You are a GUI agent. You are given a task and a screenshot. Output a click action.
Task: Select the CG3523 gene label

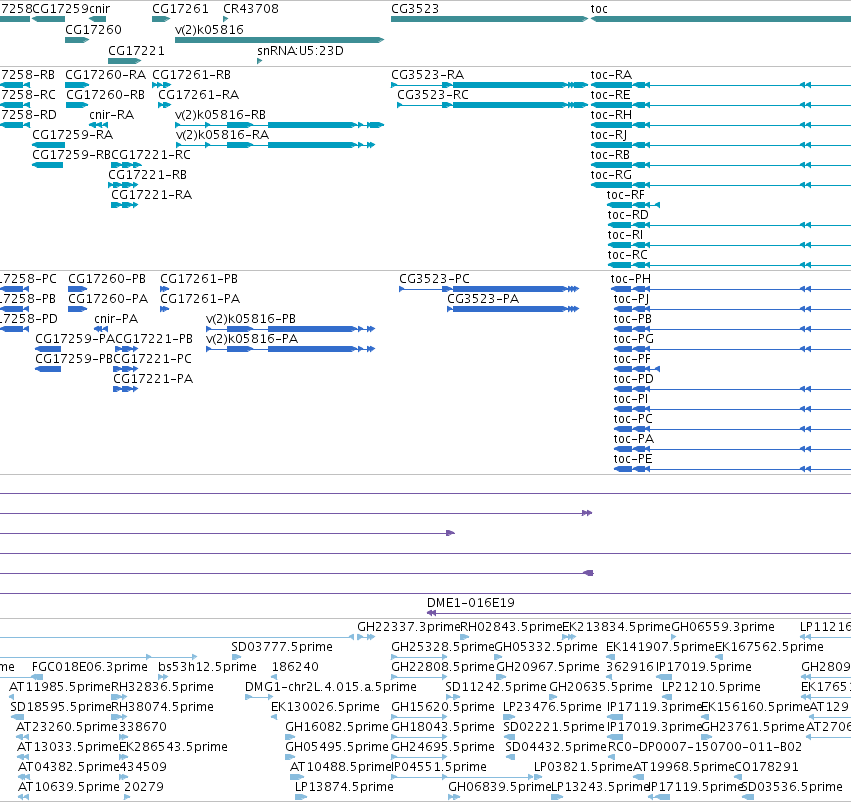[x=415, y=9]
